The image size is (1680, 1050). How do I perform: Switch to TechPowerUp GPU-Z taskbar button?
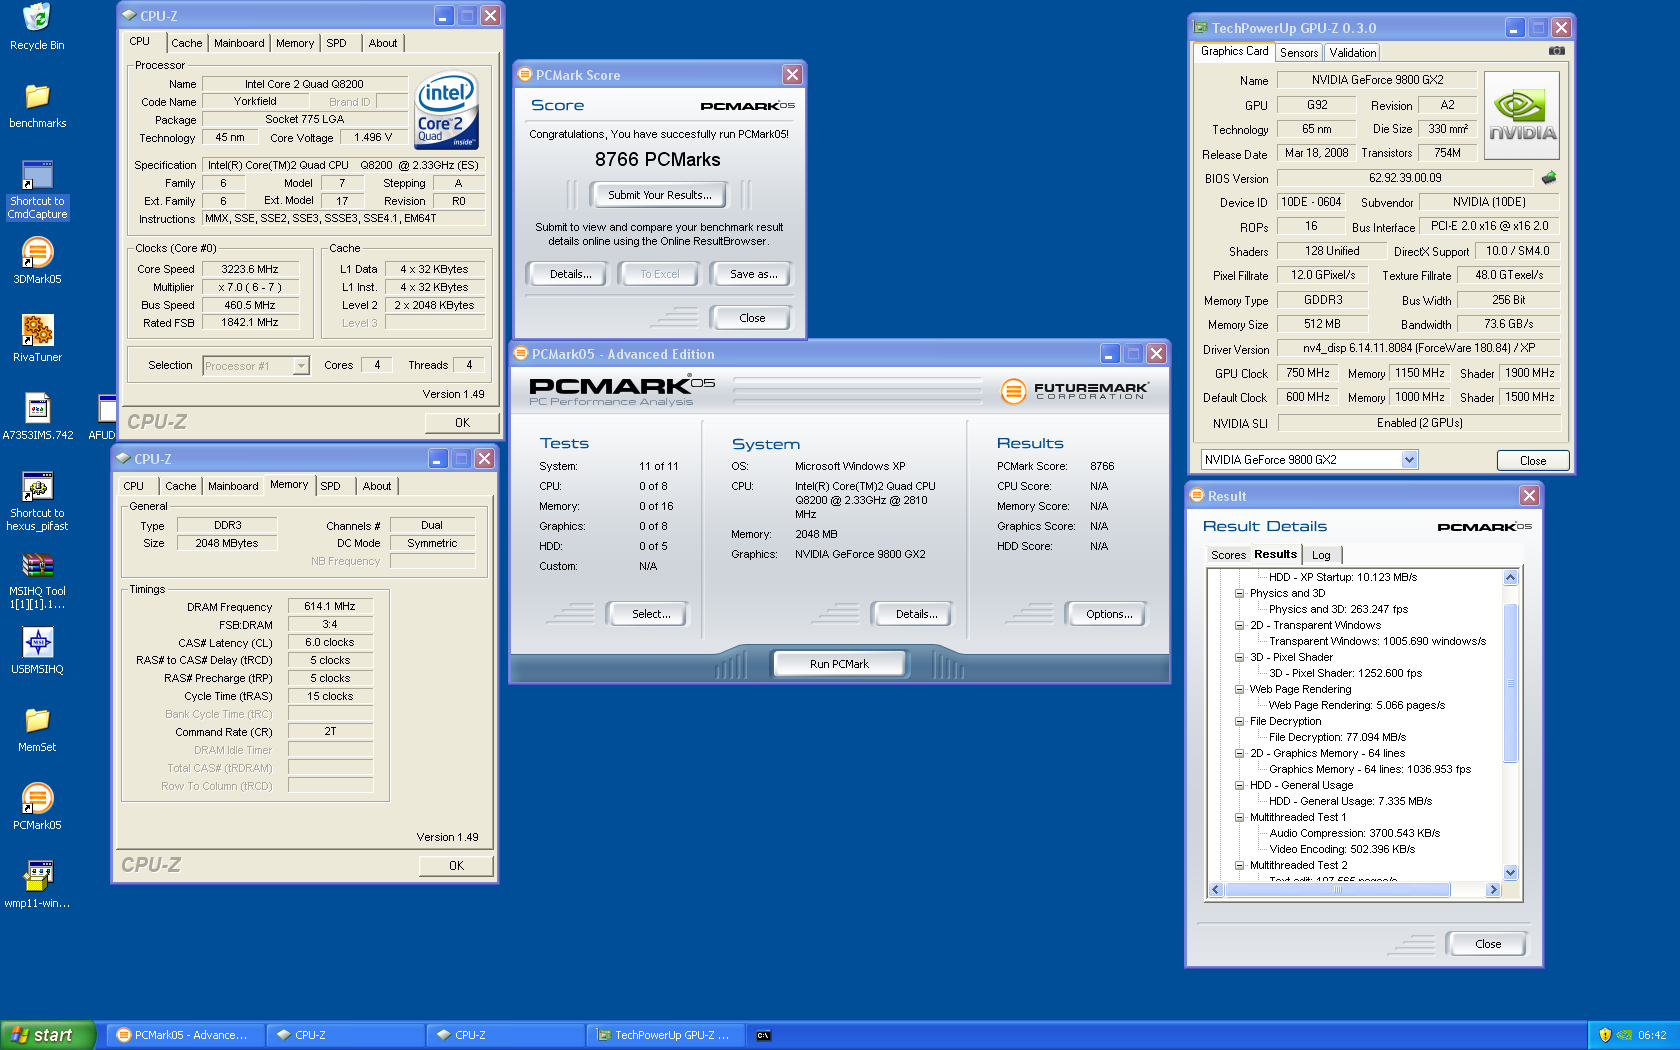[x=667, y=1035]
